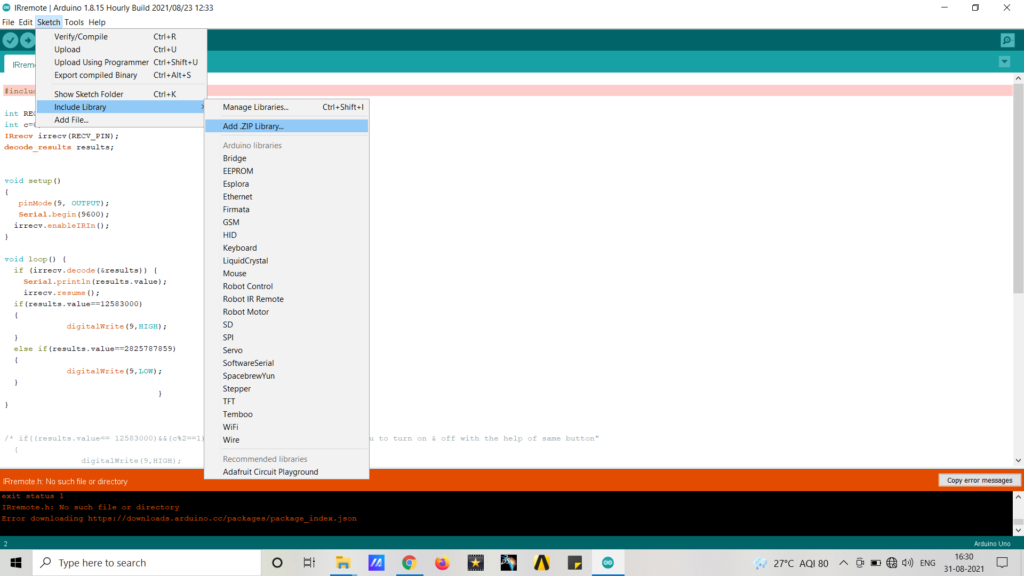This screenshot has height=576, width=1024.
Task: Include the SoftwareSerial library
Action: (287, 363)
